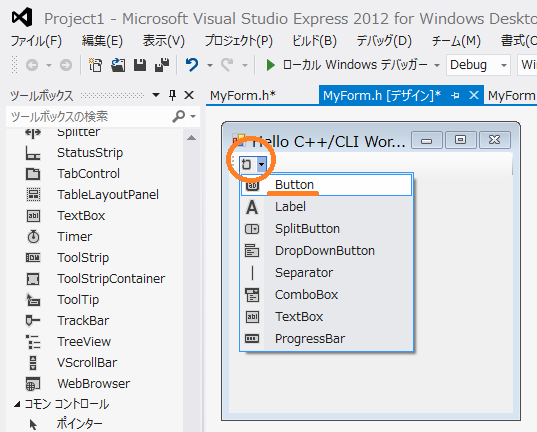The image size is (537, 432).
Task: Click the navigate forward arrow icon
Action: [x=66, y=65]
